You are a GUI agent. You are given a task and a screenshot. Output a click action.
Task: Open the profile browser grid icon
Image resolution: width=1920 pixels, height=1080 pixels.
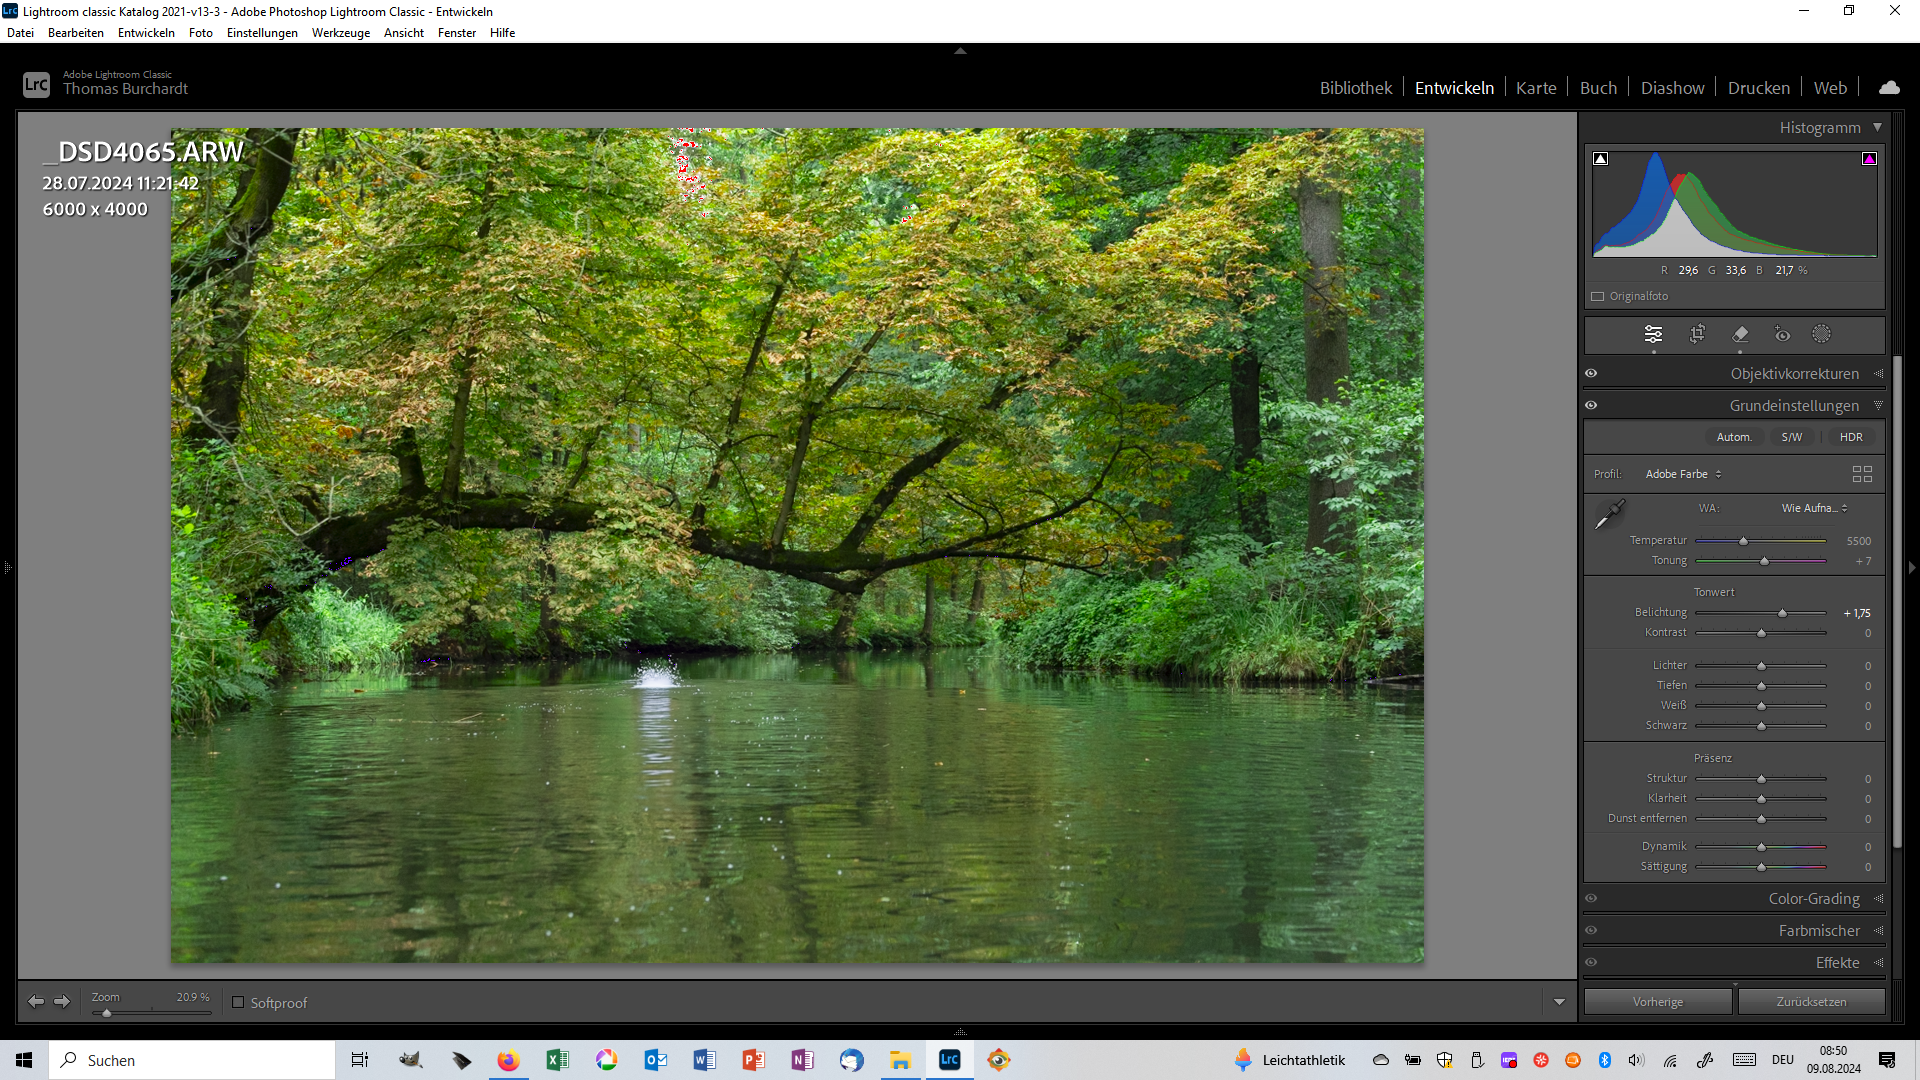(x=1862, y=474)
